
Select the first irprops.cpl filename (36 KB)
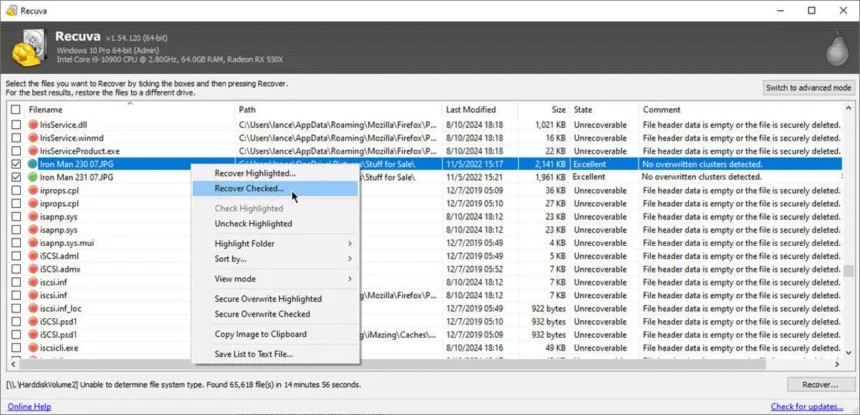(60, 190)
